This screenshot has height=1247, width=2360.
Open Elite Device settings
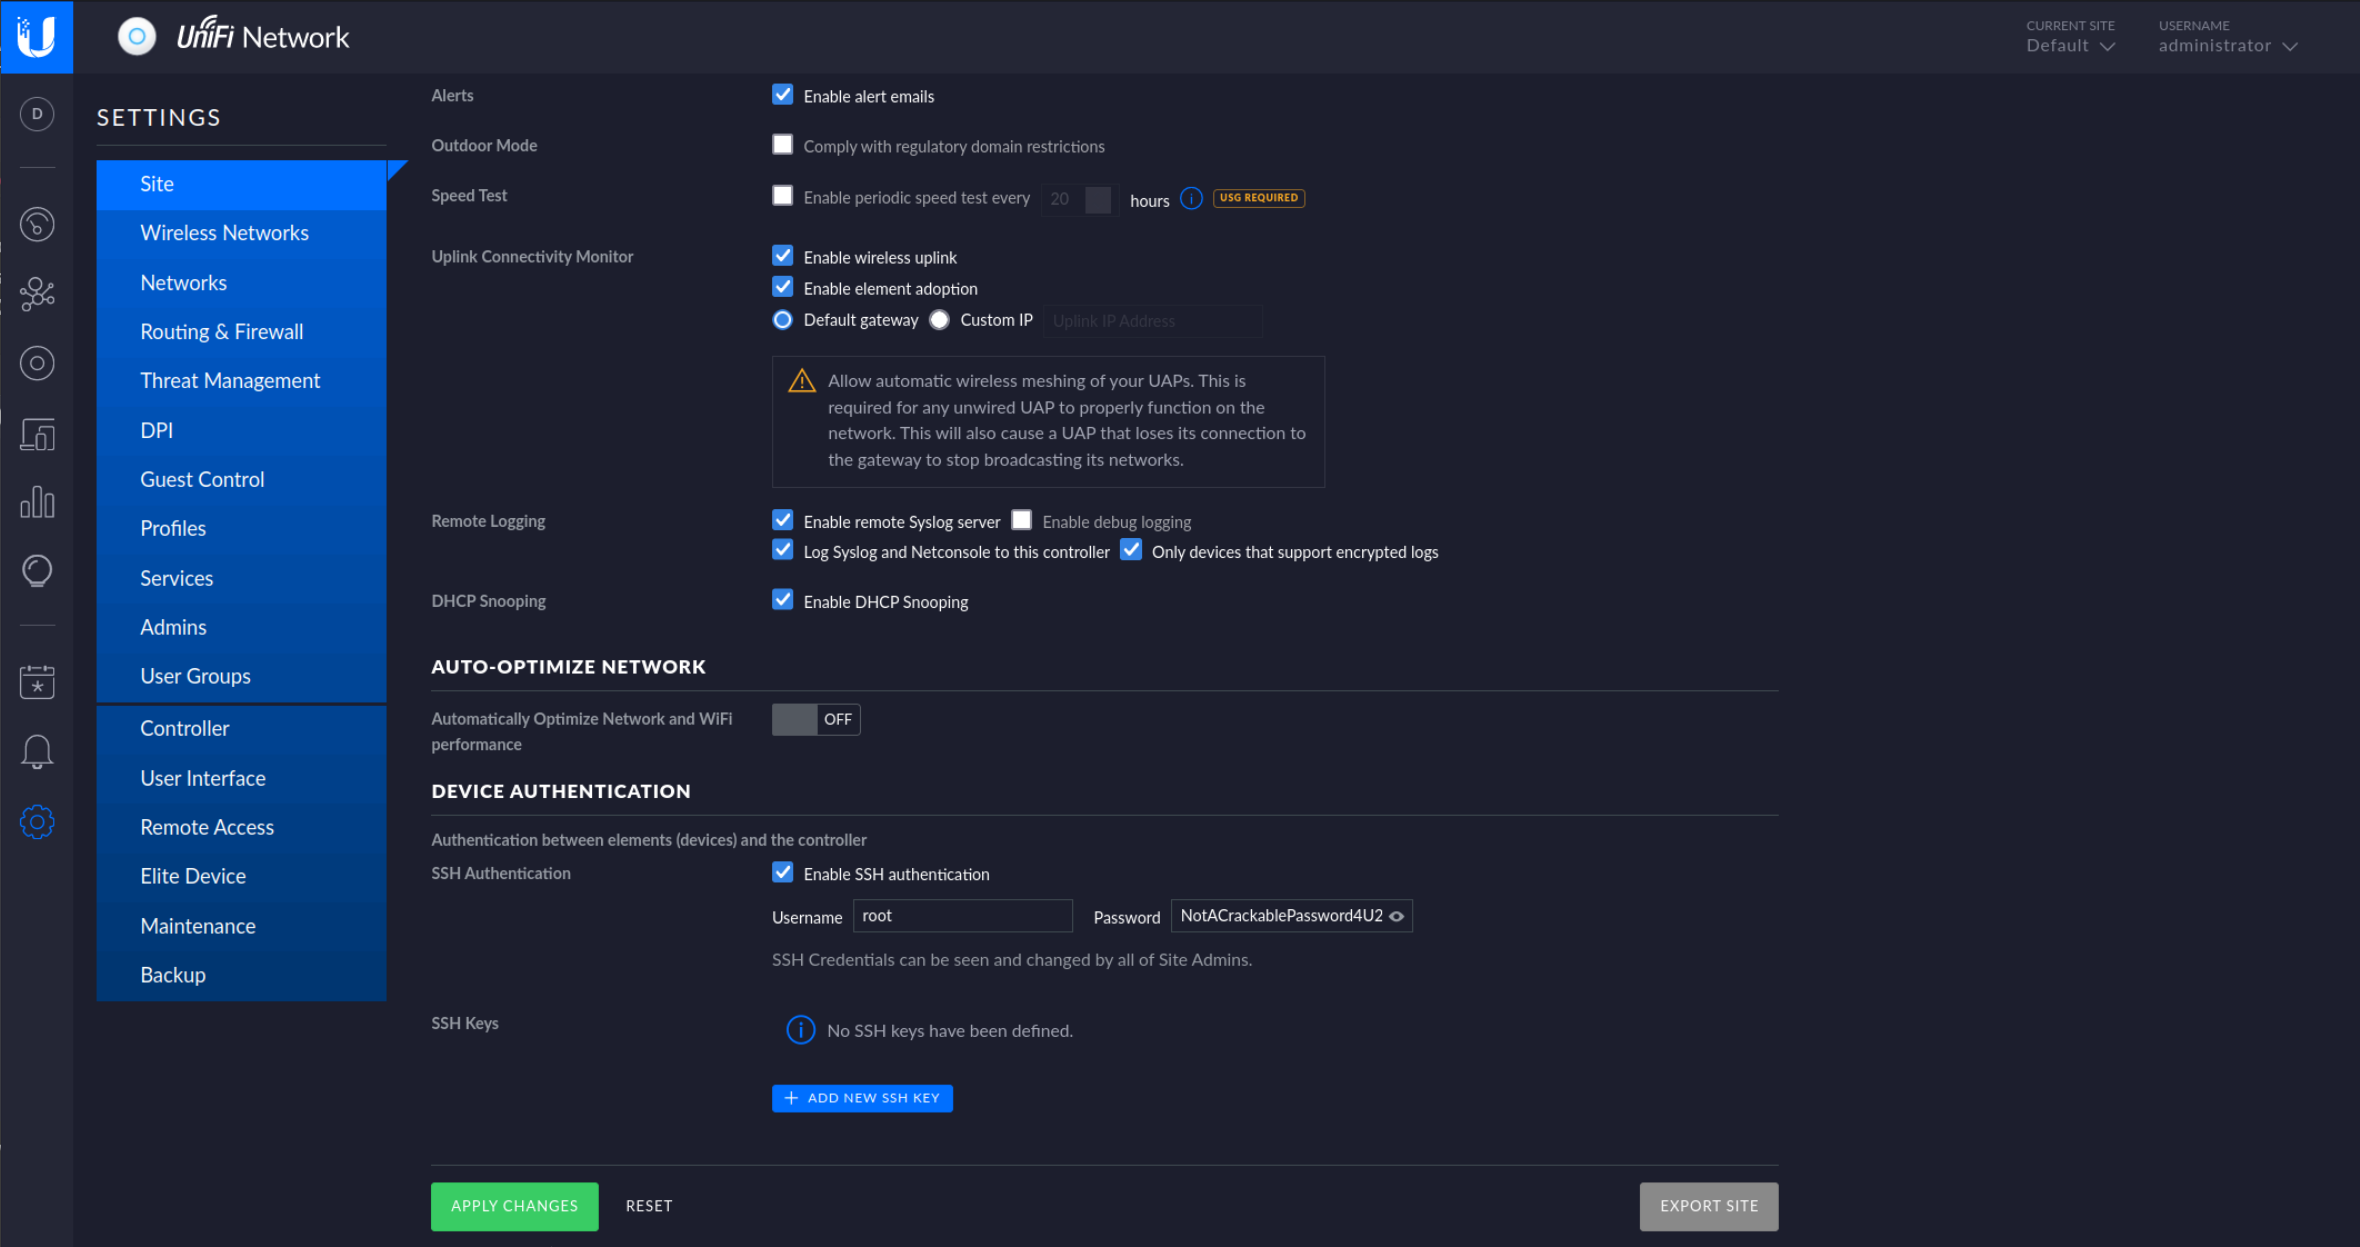[x=241, y=876]
